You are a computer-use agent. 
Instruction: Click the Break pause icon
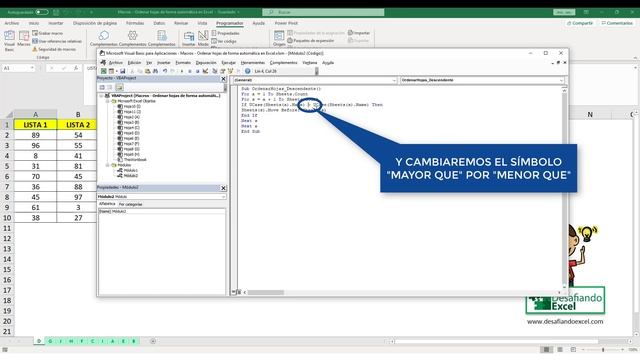[x=190, y=71]
